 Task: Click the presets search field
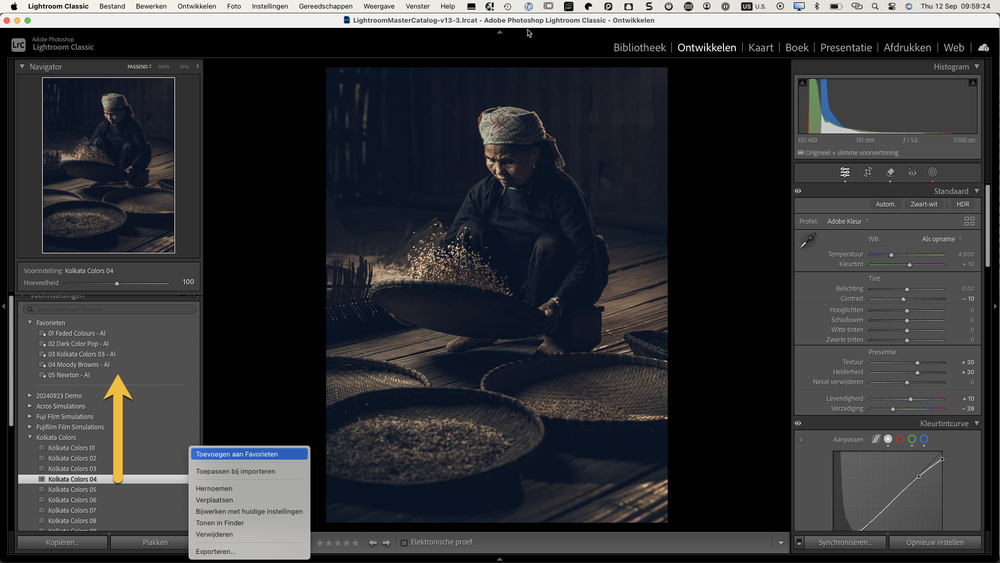pyautogui.click(x=110, y=309)
